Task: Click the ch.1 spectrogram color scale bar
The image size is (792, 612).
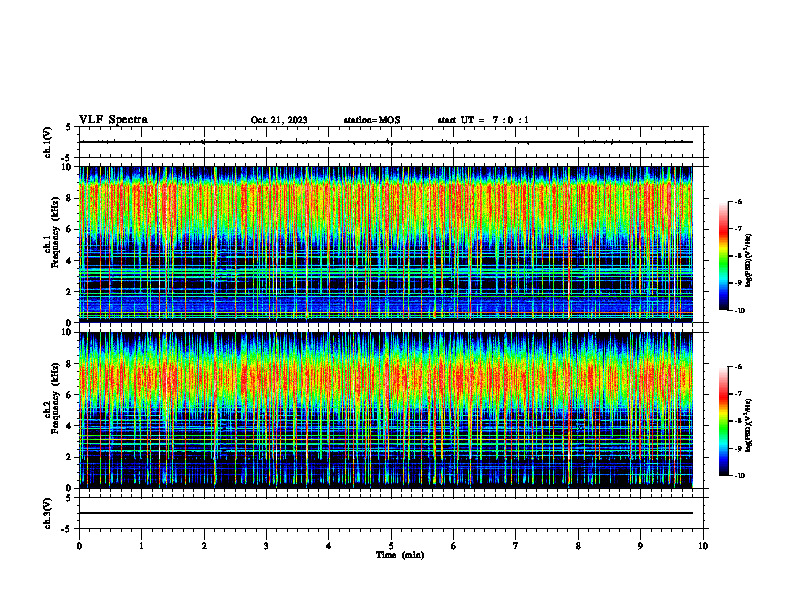Action: click(x=723, y=256)
